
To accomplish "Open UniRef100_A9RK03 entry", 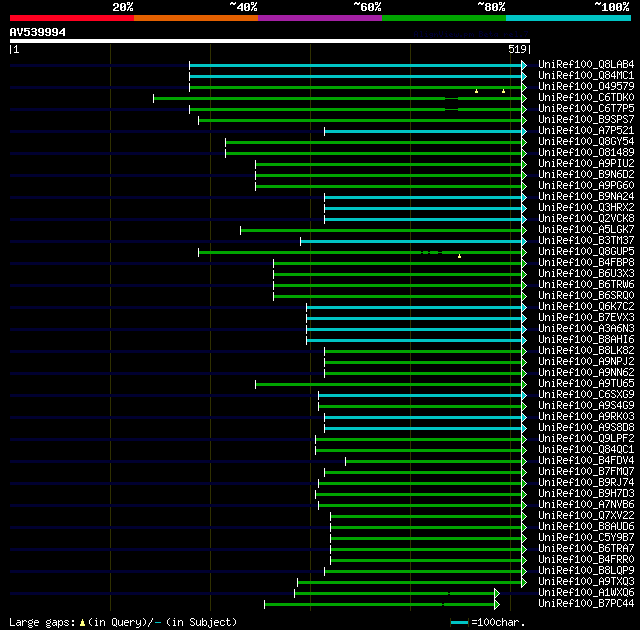I will pyautogui.click(x=586, y=417).
